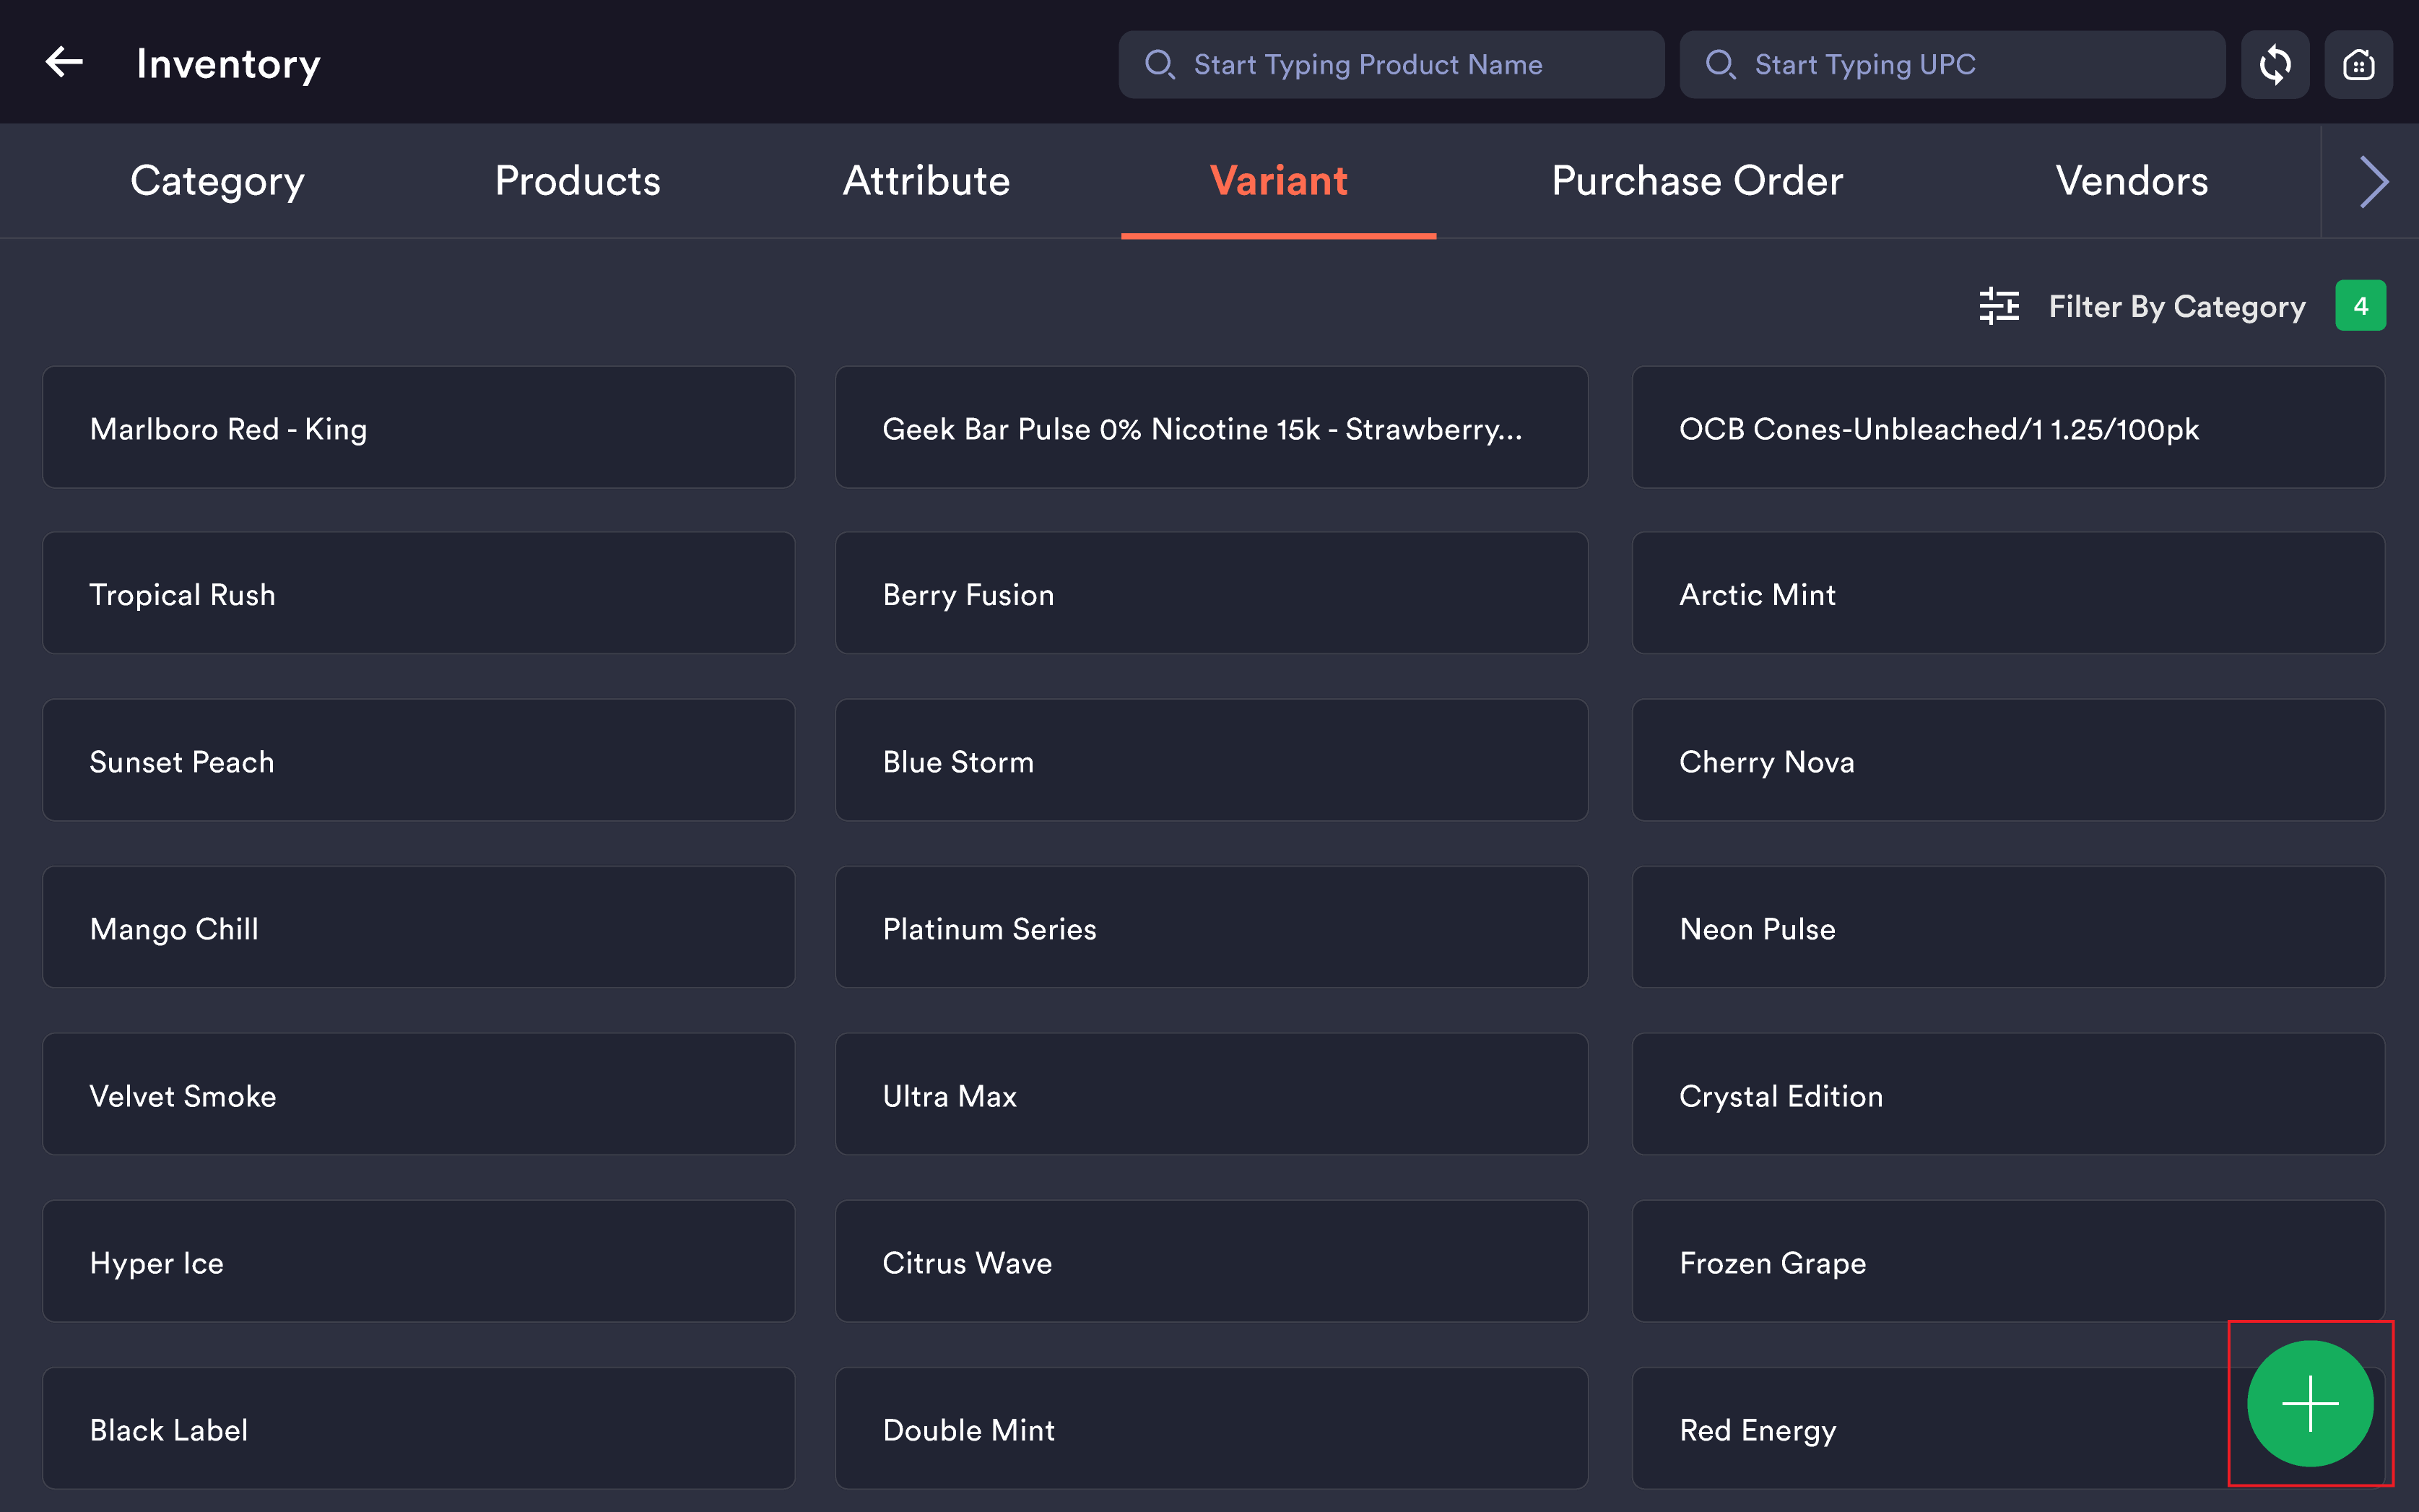Switch to the Purchase Order tab
Screen dimensions: 2419x1512
(x=1697, y=181)
